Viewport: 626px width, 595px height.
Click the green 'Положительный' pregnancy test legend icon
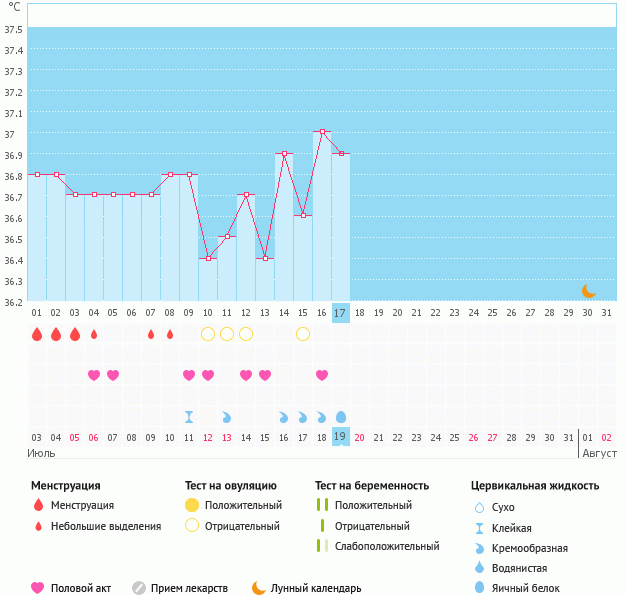322,505
